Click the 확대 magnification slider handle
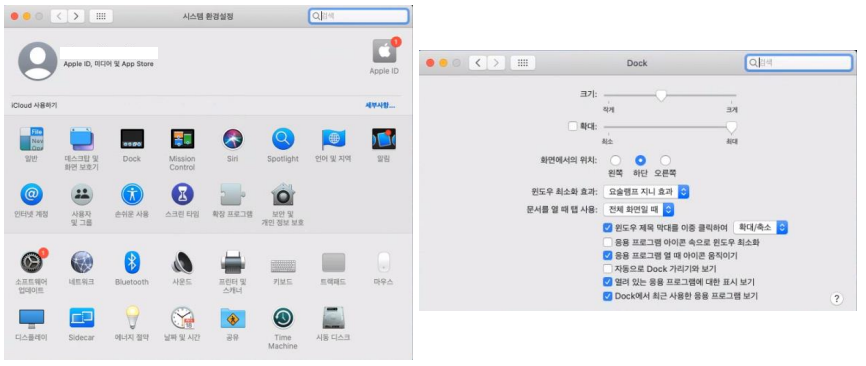The width and height of the screenshot is (866, 366). [731, 127]
